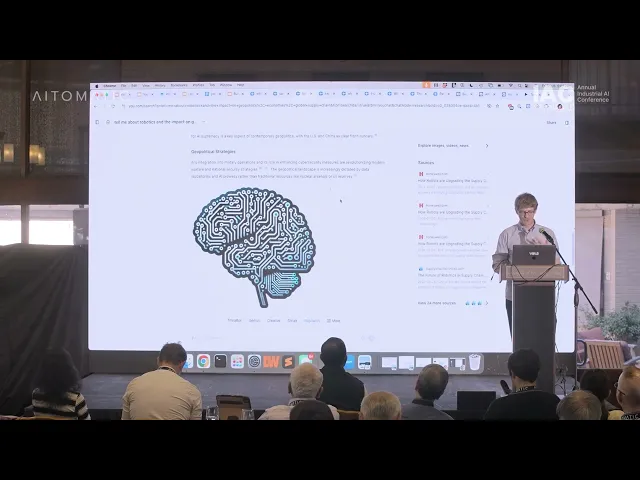
Task: Reload the page with the refresh icon
Action: (x=113, y=106)
